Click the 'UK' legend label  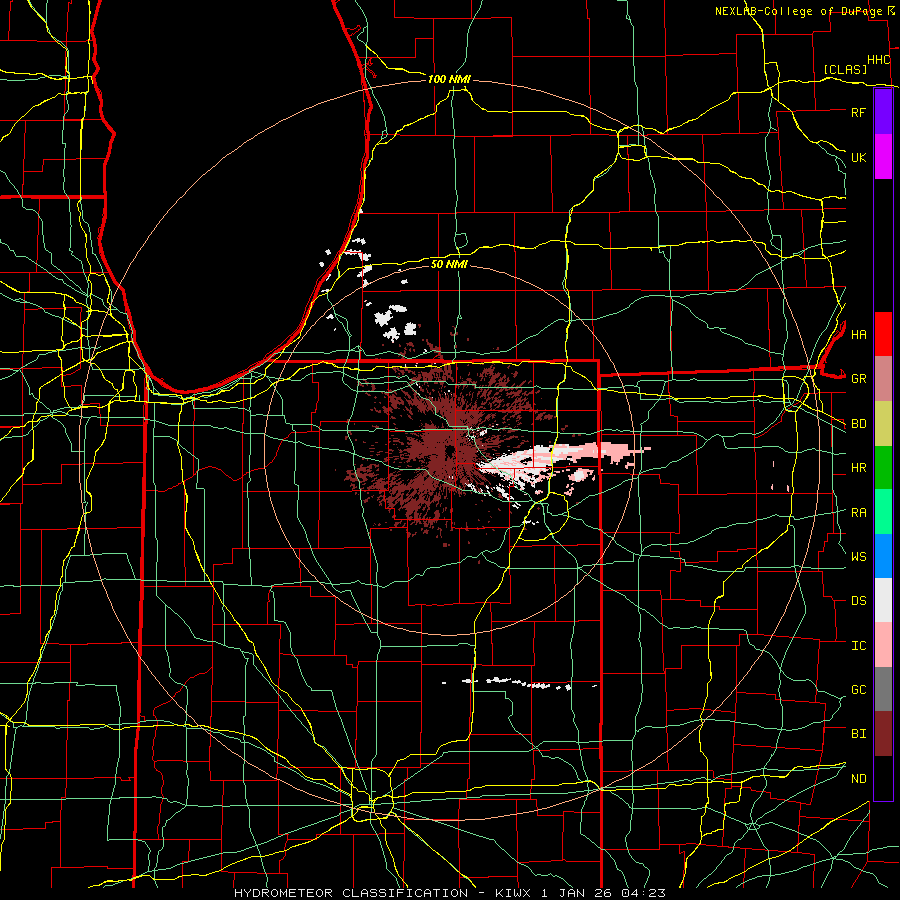(858, 157)
